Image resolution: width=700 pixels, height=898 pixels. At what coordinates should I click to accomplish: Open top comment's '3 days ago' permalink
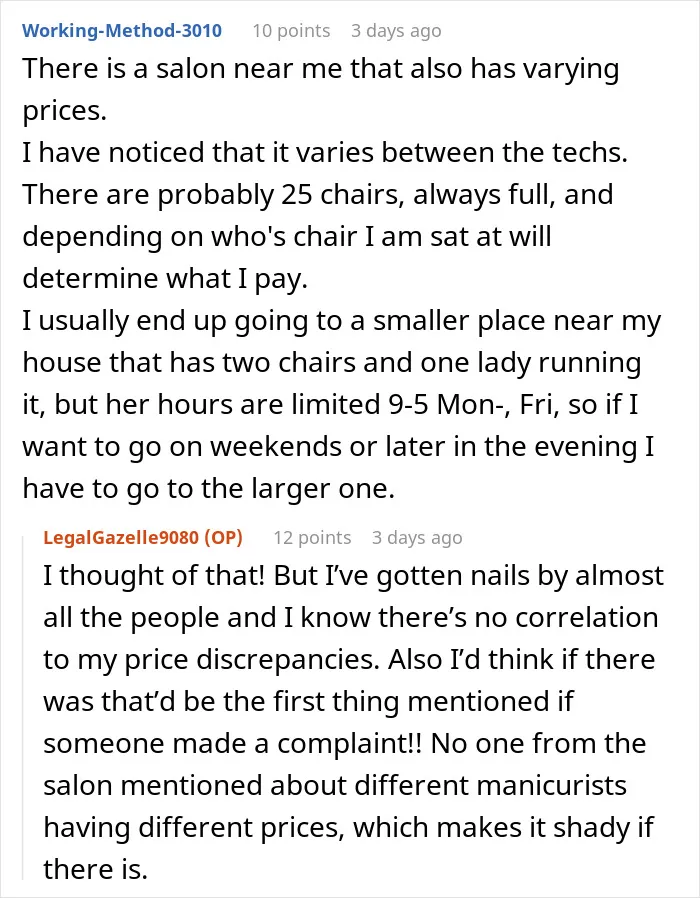click(396, 30)
